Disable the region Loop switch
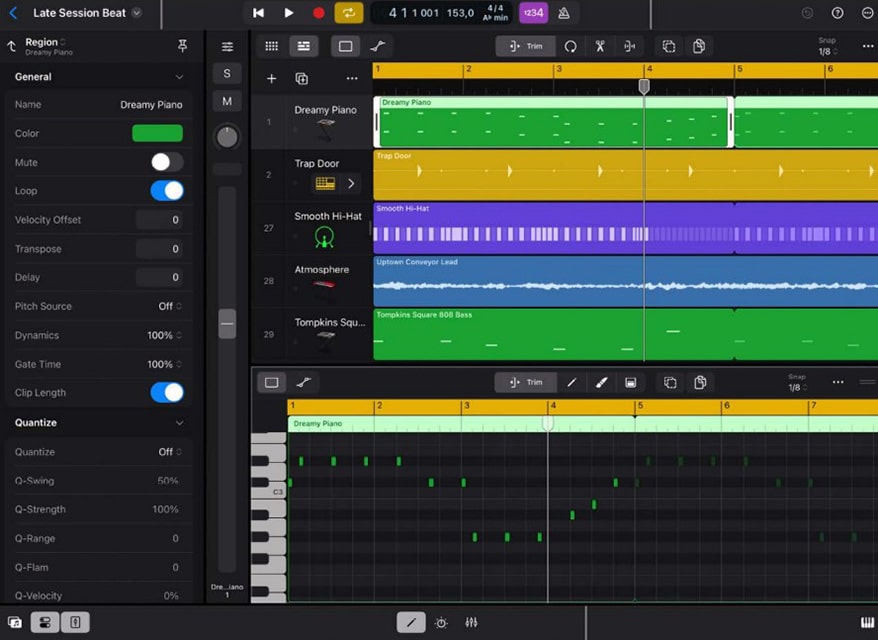 [x=167, y=191]
